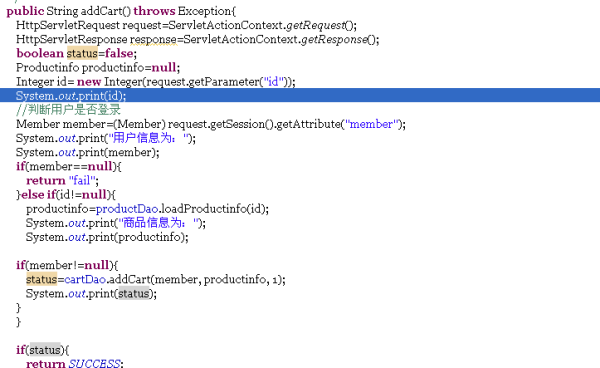Click the highlighted System.out.print(id) line
Image resolution: width=600 pixels, height=368 pixels.
(x=300, y=95)
